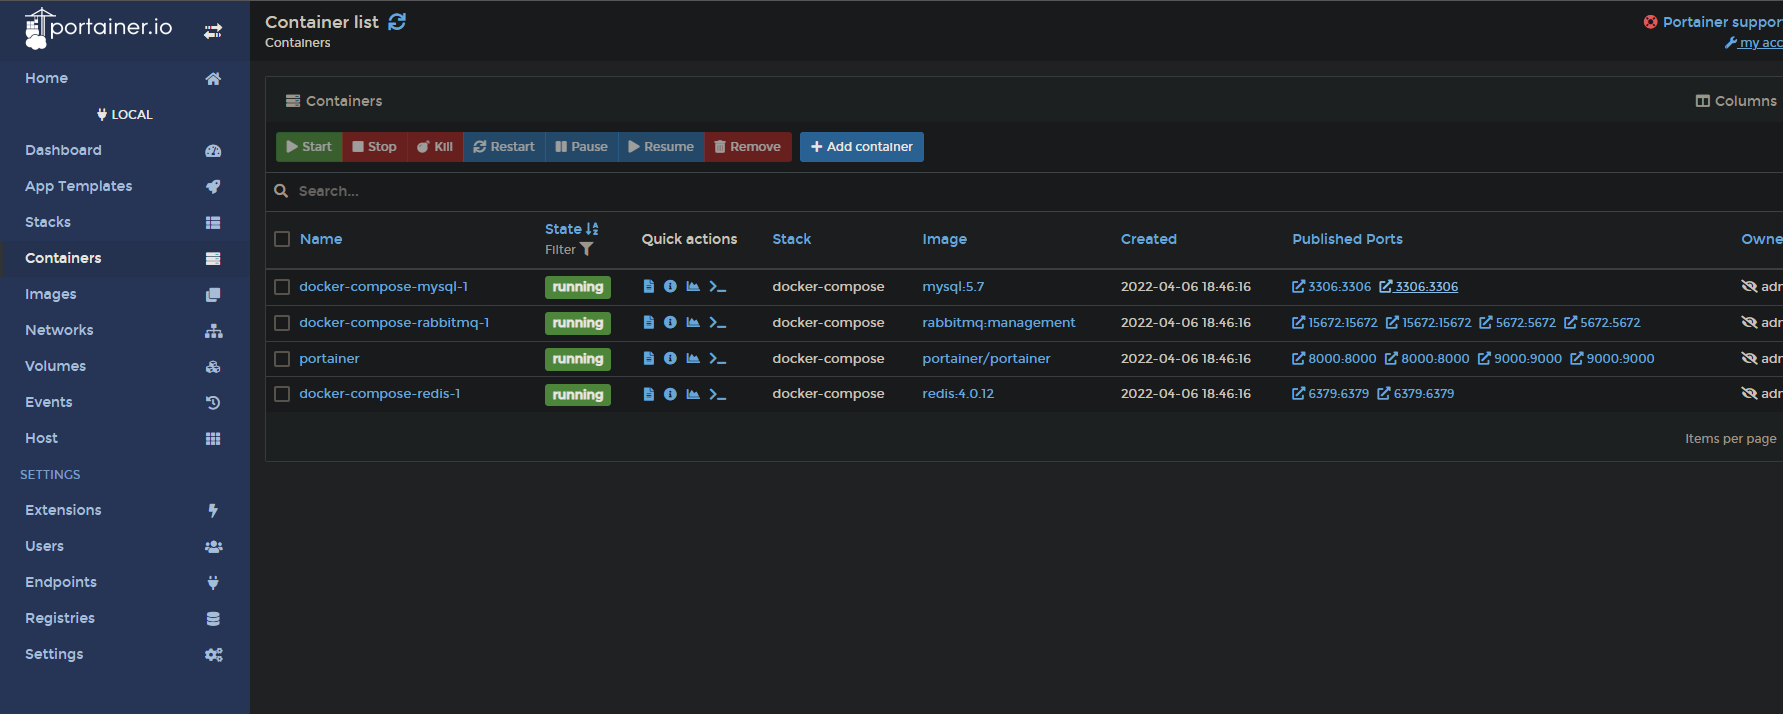Inspect docker-compose-mysql-1 info icon
The height and width of the screenshot is (714, 1783).
(670, 287)
